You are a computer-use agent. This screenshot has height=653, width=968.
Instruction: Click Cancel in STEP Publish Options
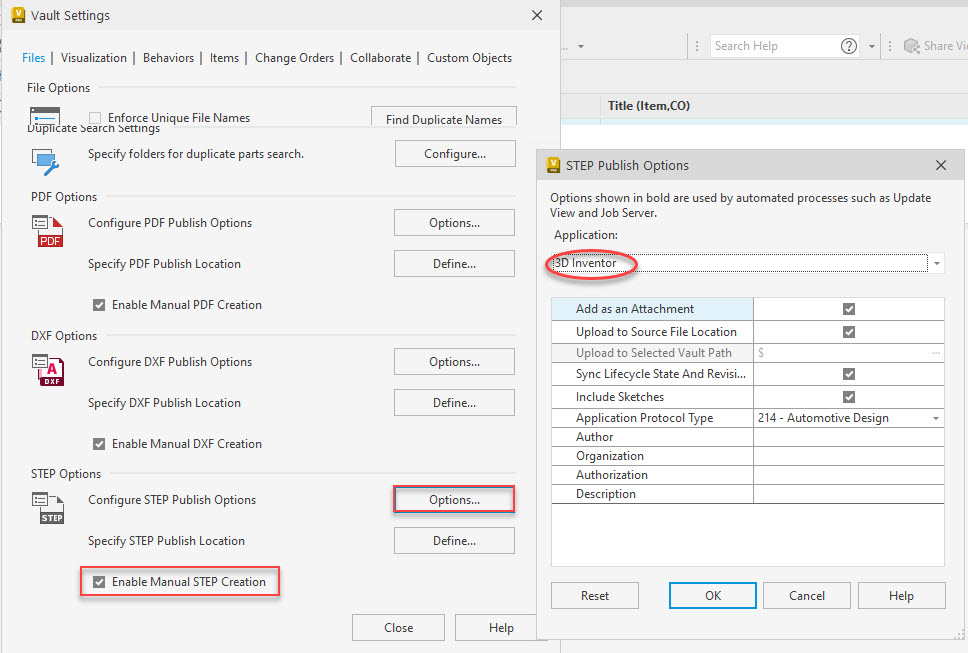(807, 596)
